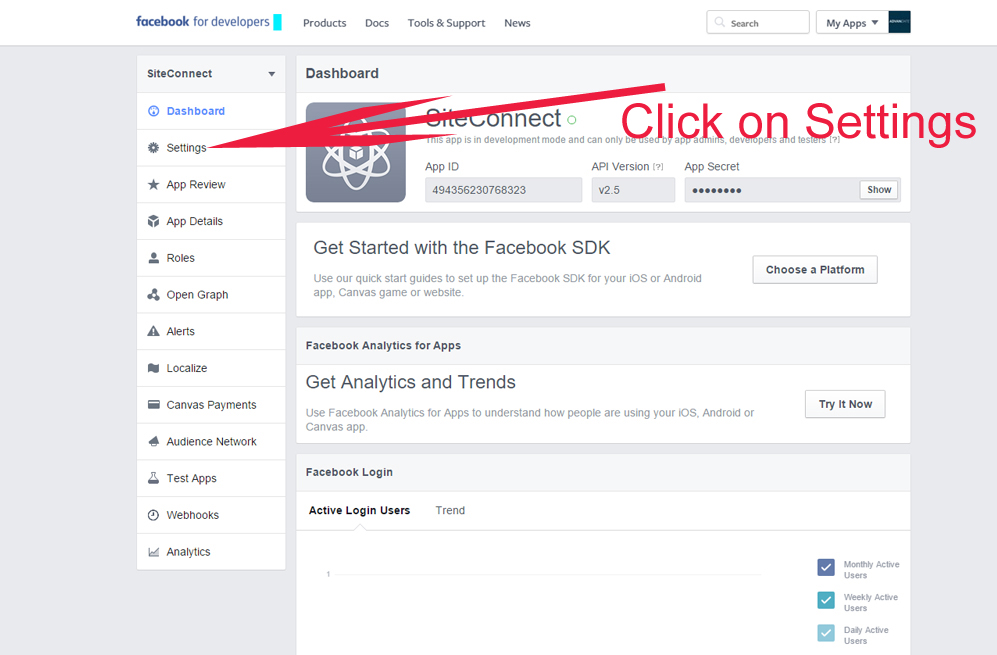Click the Test Apps flask icon
The image size is (997, 655).
coord(153,478)
